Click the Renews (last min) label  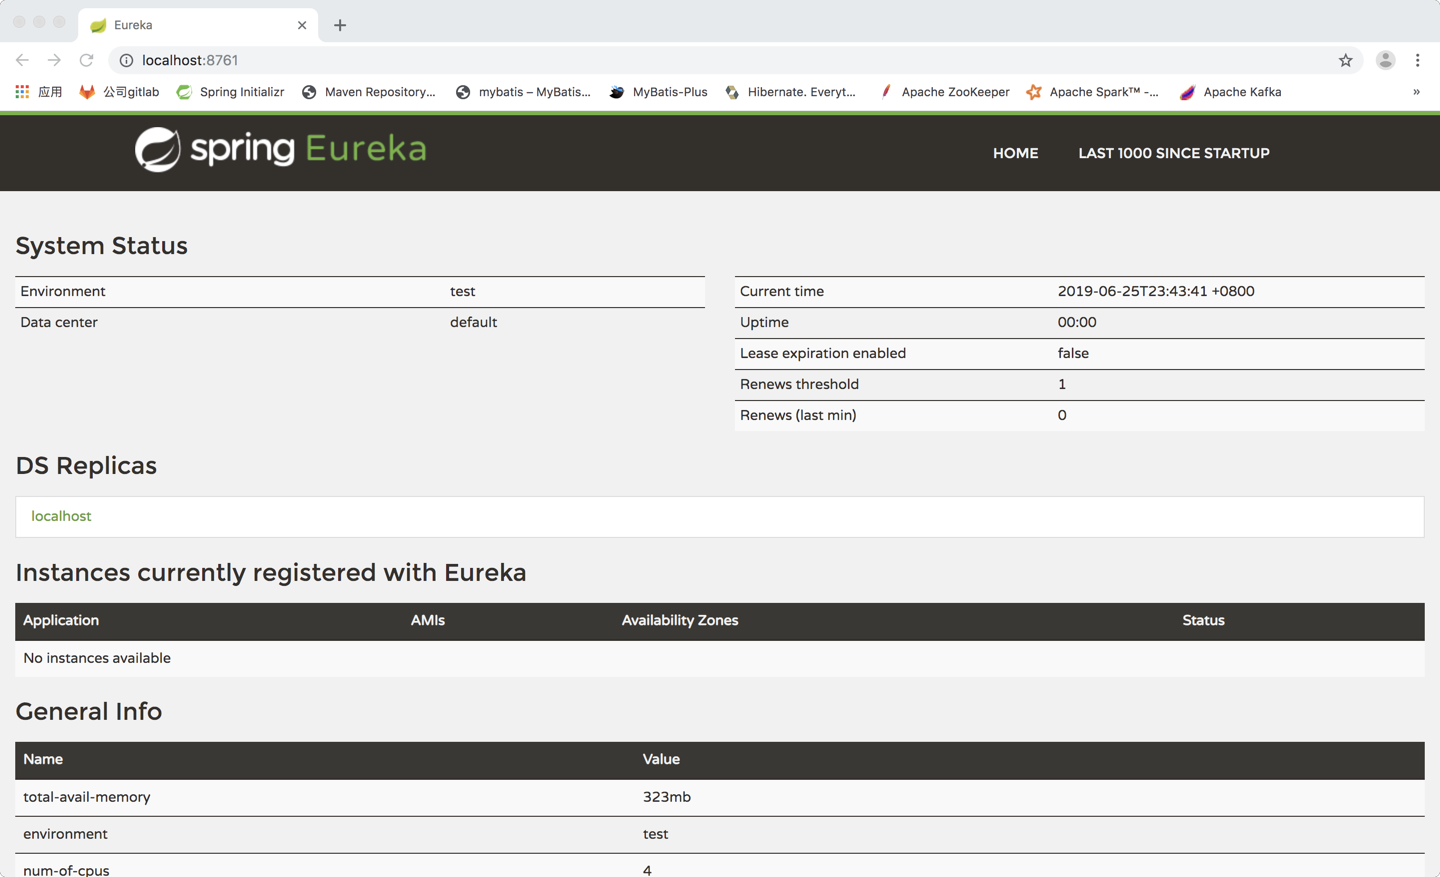798,415
